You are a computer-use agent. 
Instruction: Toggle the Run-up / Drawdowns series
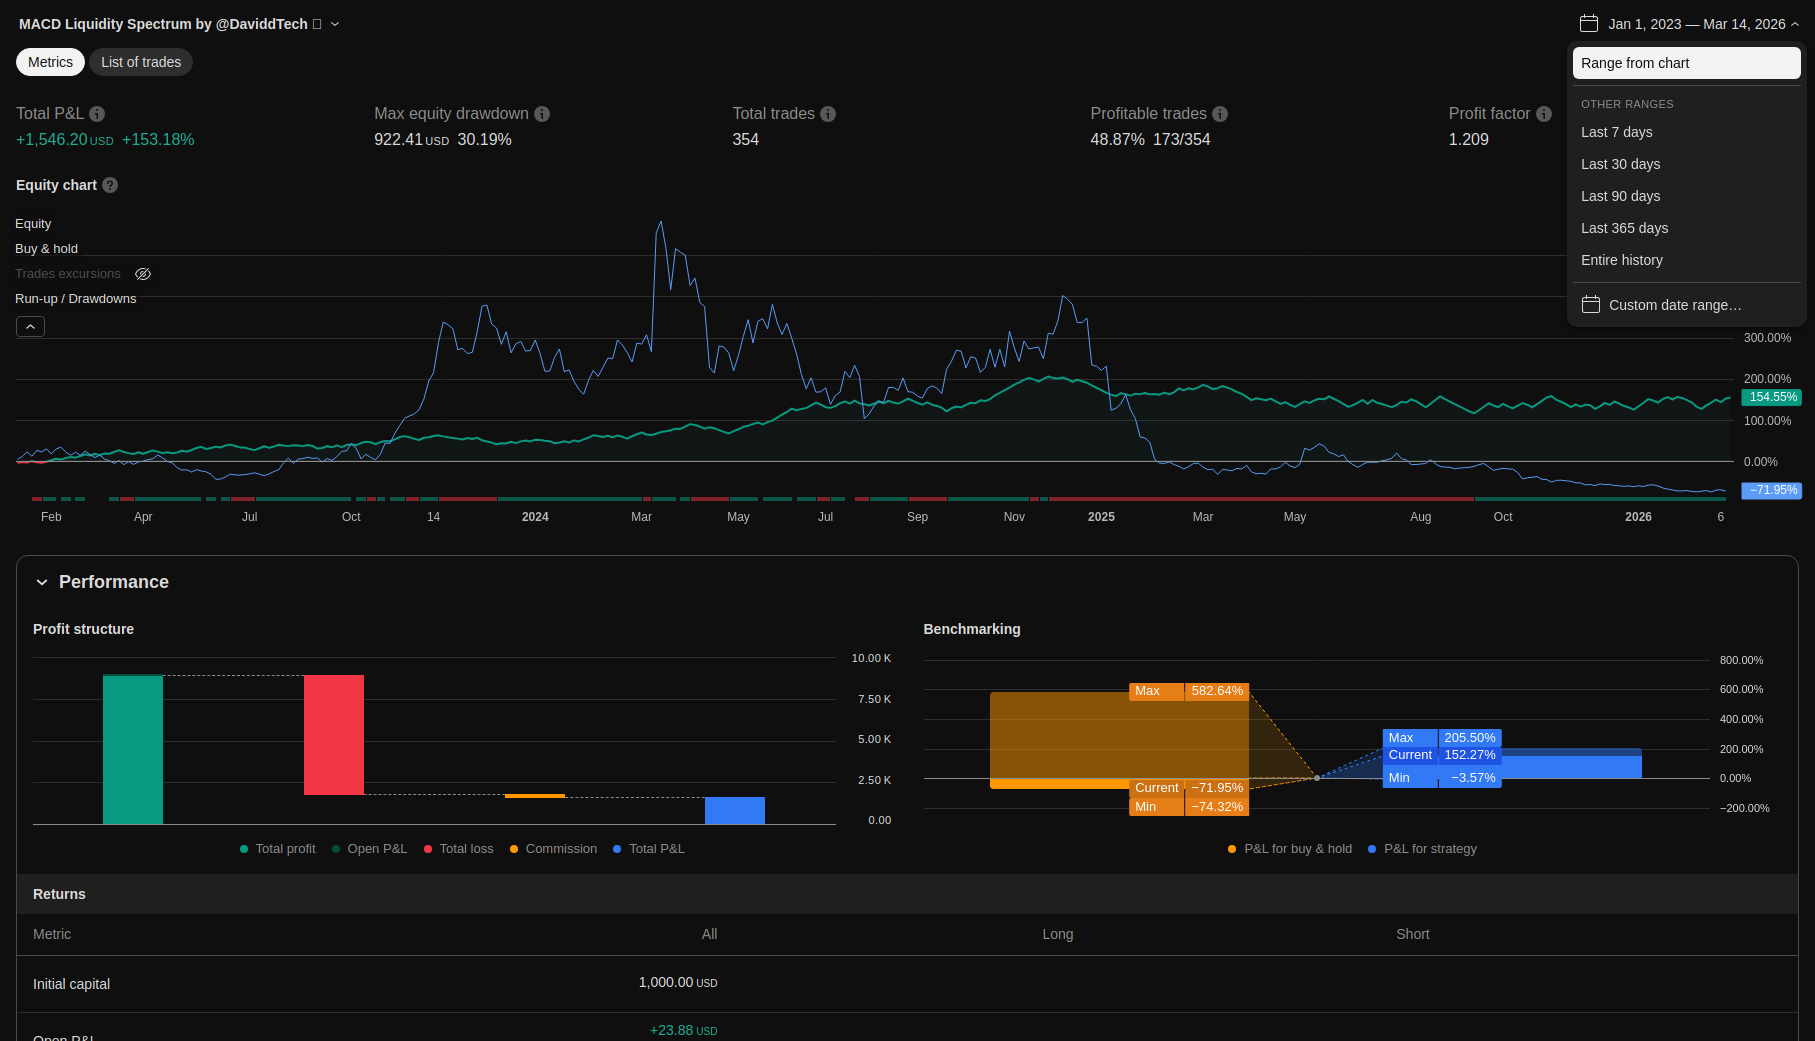tap(75, 299)
